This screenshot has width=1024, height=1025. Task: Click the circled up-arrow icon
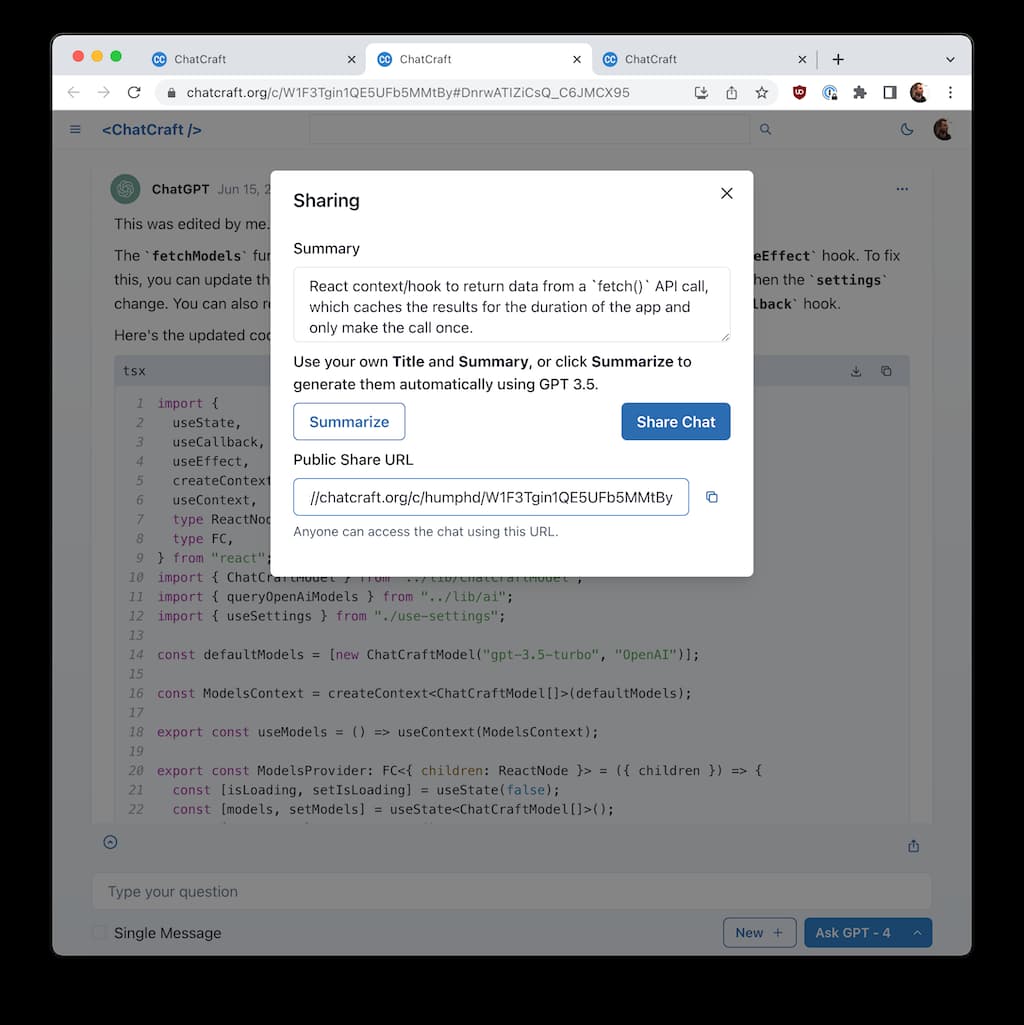[x=110, y=842]
